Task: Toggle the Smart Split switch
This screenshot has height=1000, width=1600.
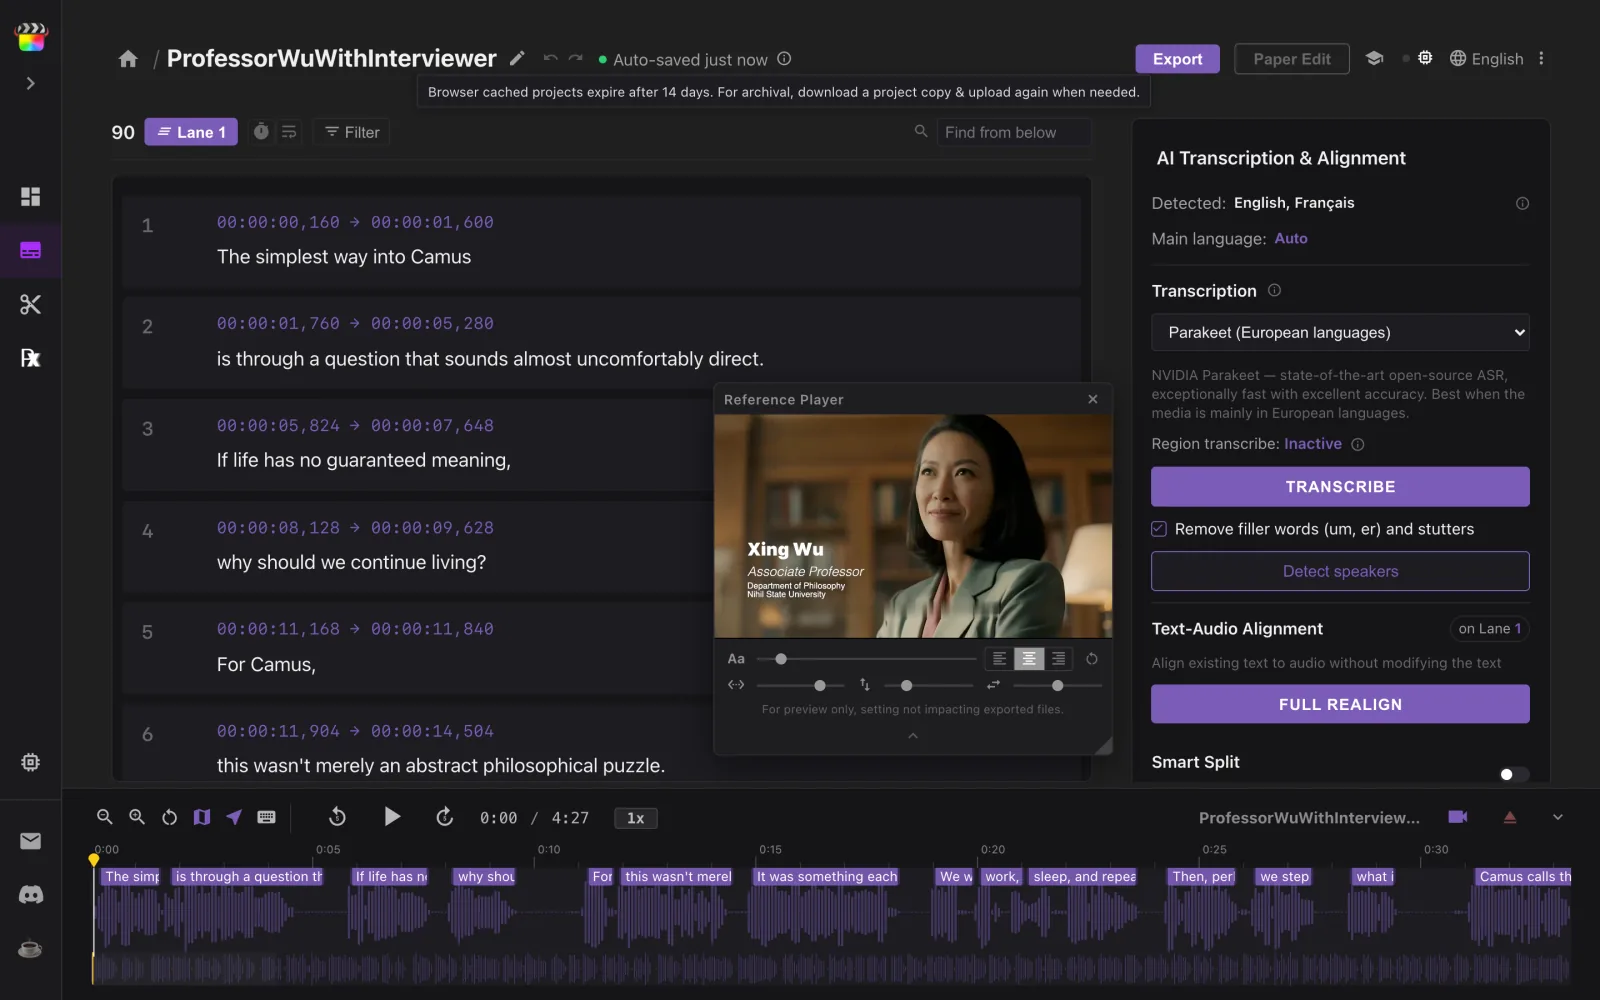Action: click(x=1514, y=774)
